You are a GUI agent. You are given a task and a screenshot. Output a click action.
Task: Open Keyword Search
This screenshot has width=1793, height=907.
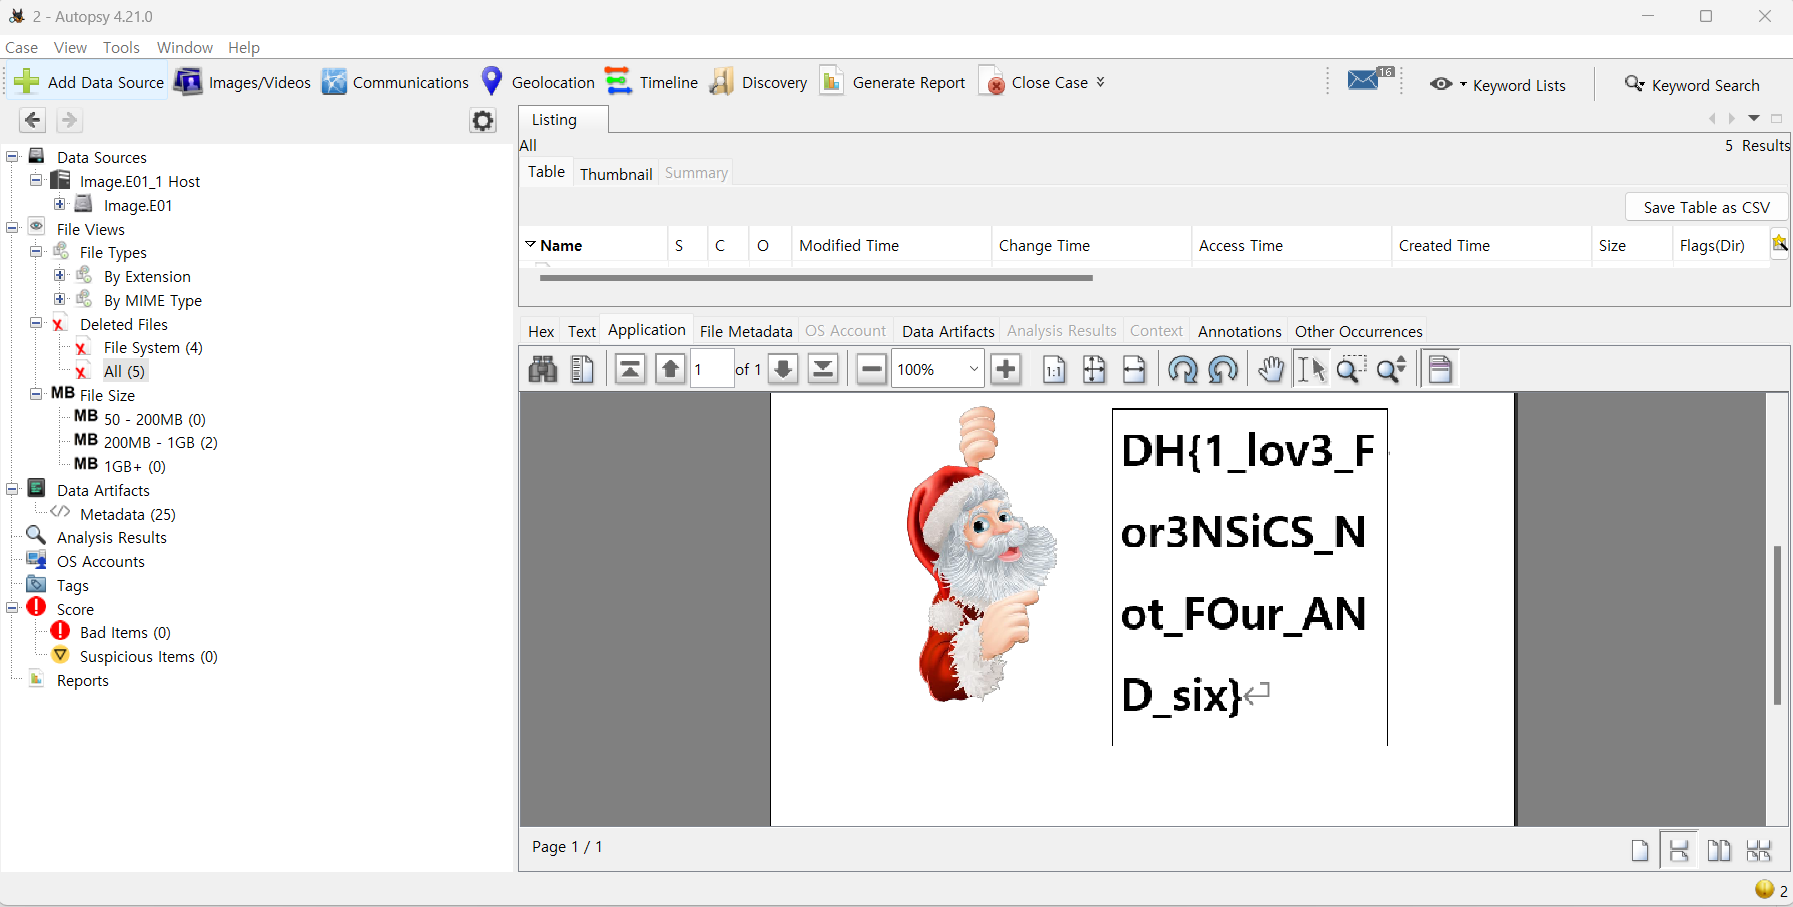(x=1692, y=85)
